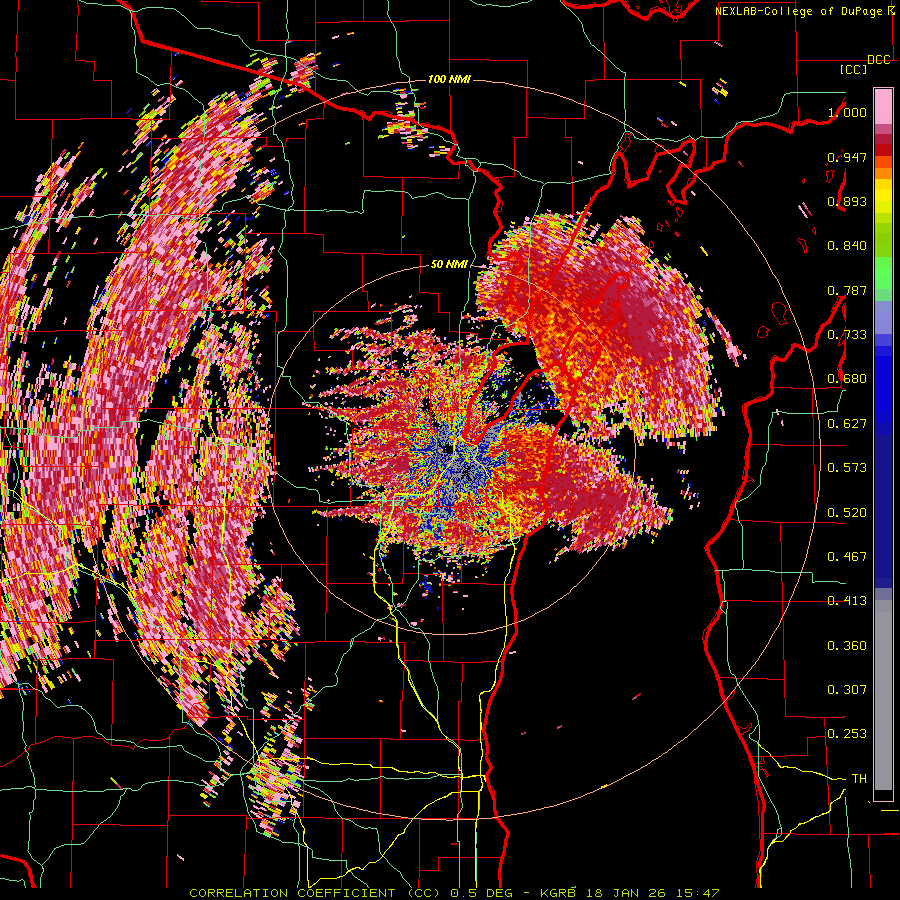900x900 pixels.
Task: Click the 0.733 value on the color scale
Action: pos(847,335)
